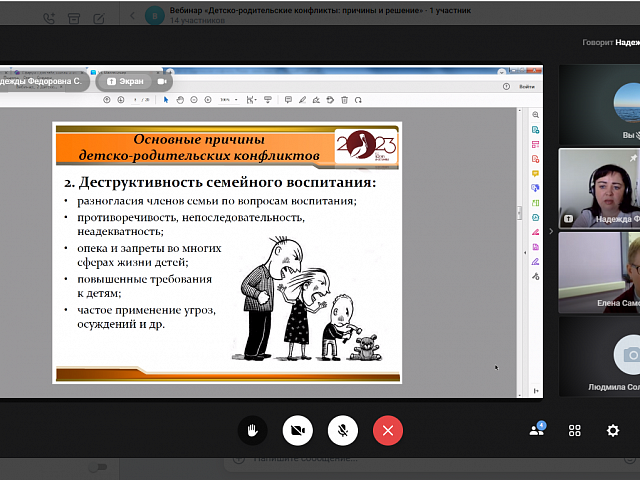Select the hand pan tool in the PDF toolbar
Viewport: 640px width, 480px height.
(x=180, y=100)
